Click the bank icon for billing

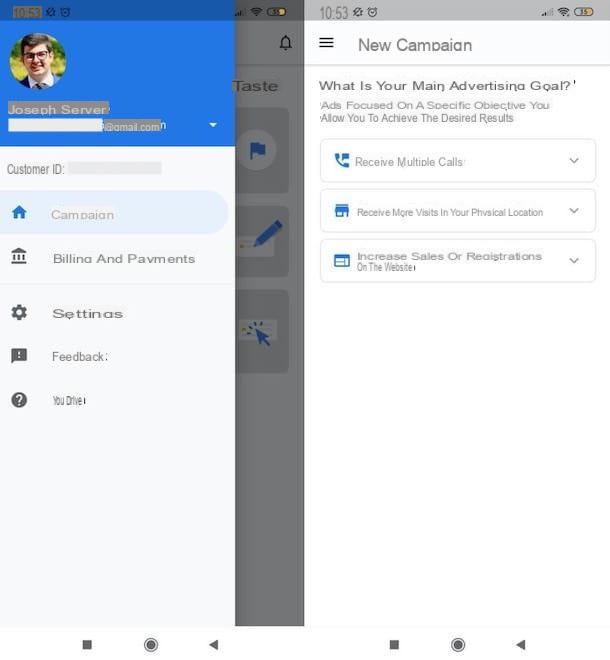(19, 256)
